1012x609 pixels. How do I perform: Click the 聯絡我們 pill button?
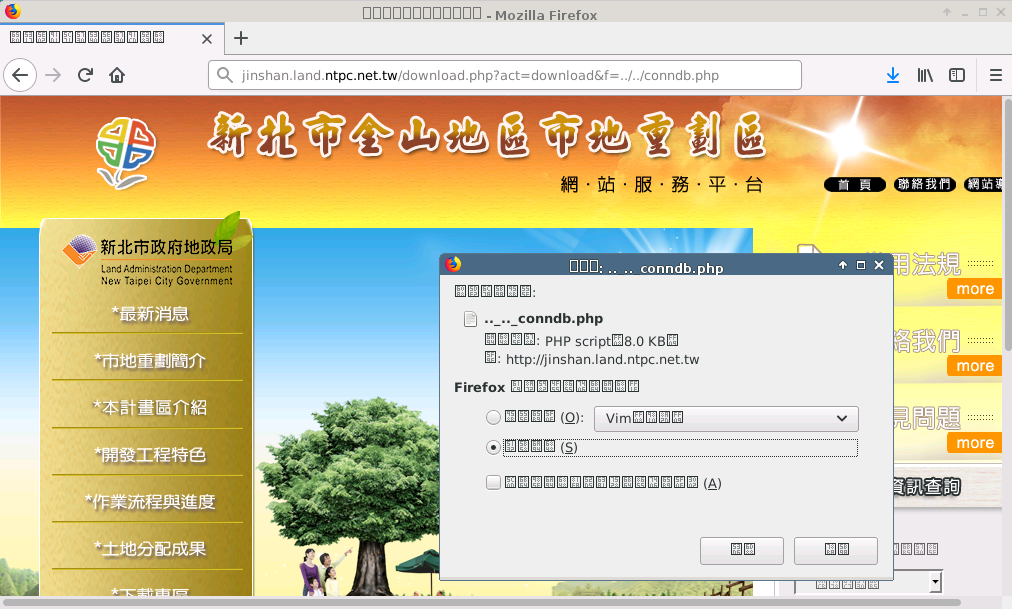[x=924, y=185]
